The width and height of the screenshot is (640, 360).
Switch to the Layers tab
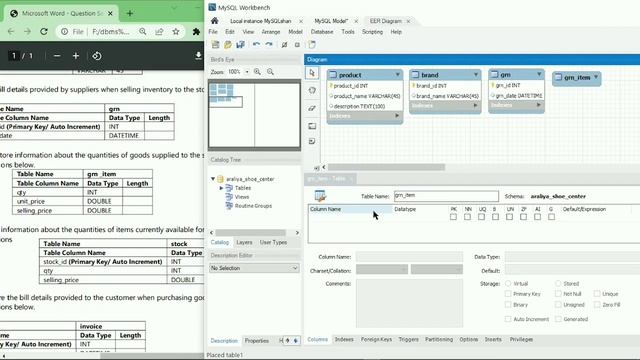[x=244, y=242]
